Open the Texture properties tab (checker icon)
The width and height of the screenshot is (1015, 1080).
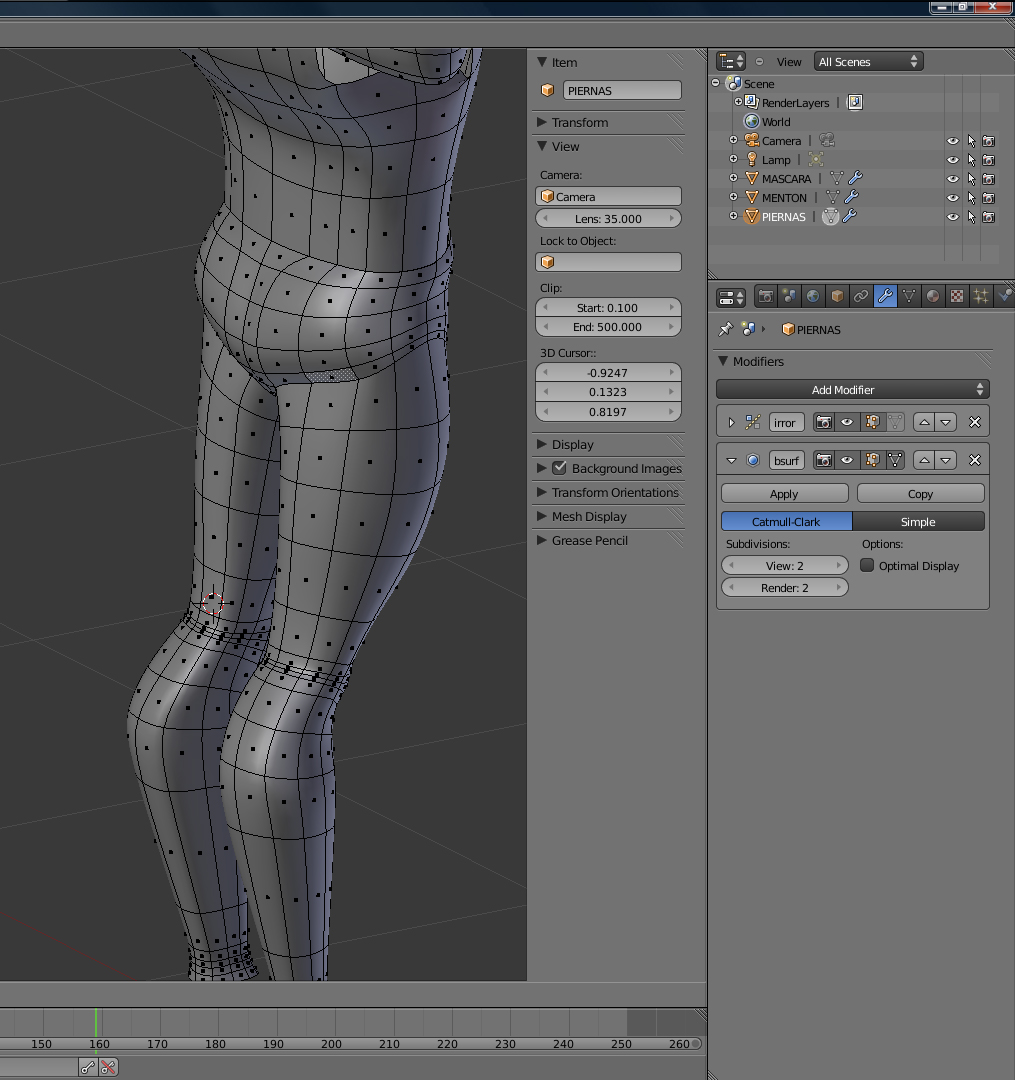click(957, 297)
